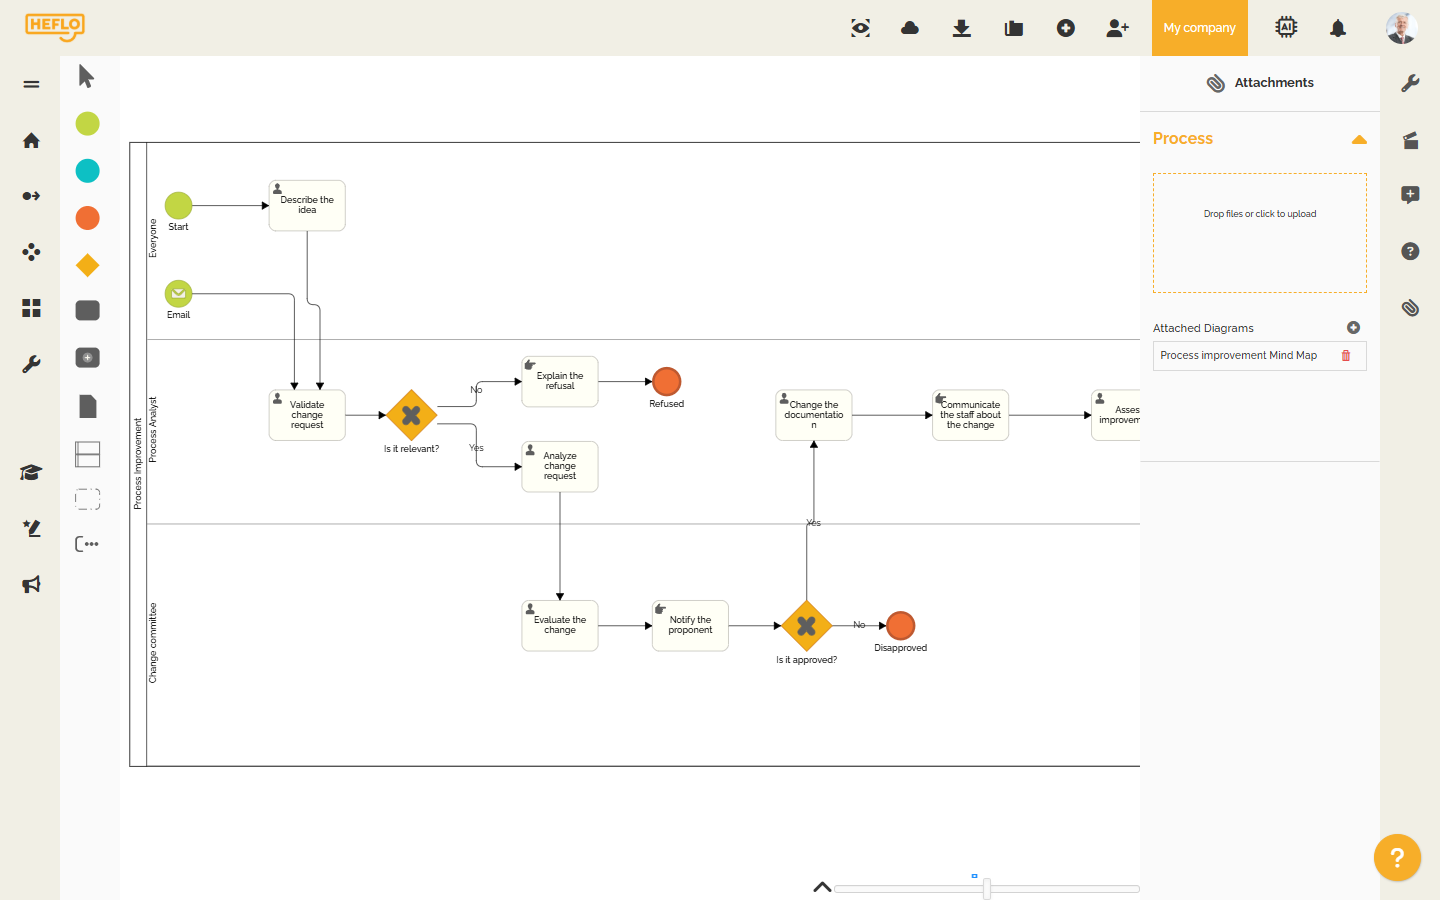Open the My company tab

click(1199, 28)
